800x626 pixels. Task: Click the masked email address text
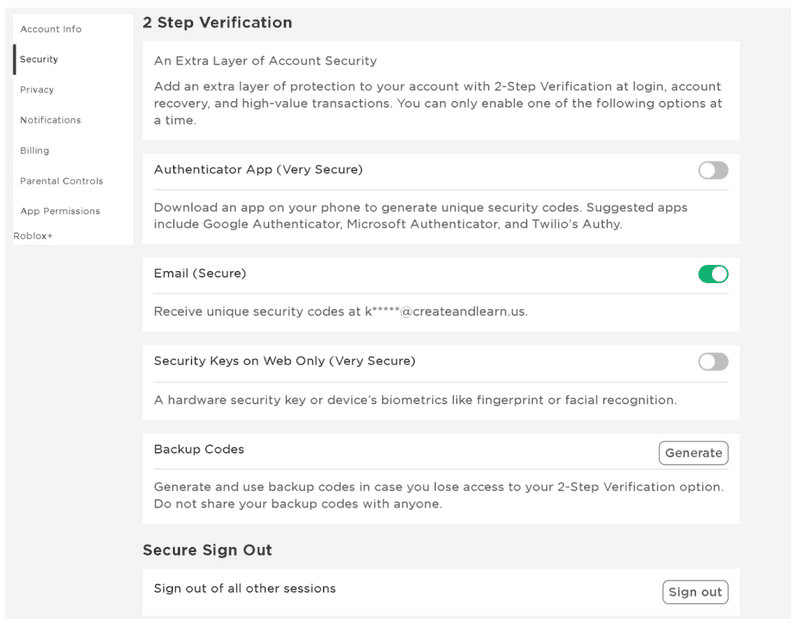pyautogui.click(x=445, y=311)
